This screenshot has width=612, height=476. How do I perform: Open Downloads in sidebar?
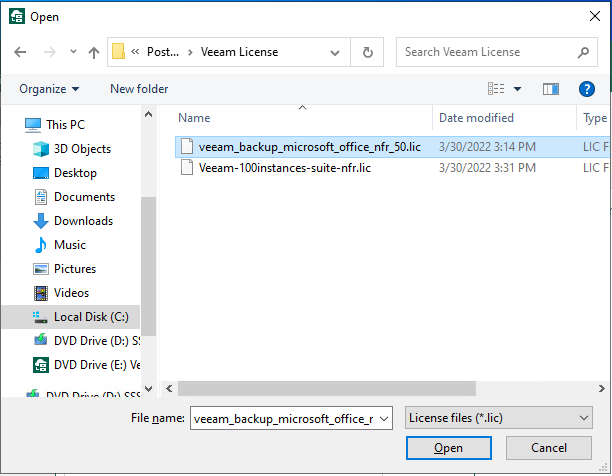pos(84,221)
